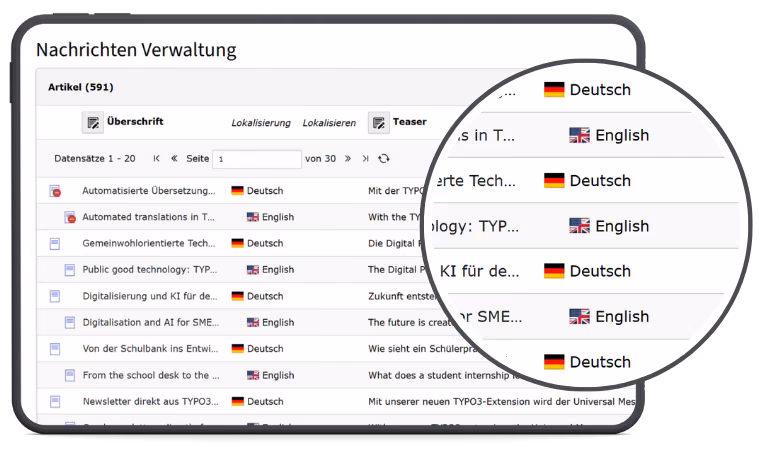Image resolution: width=760 pixels, height=450 pixels.
Task: Click the edit icon beside Teaser
Action: (379, 122)
